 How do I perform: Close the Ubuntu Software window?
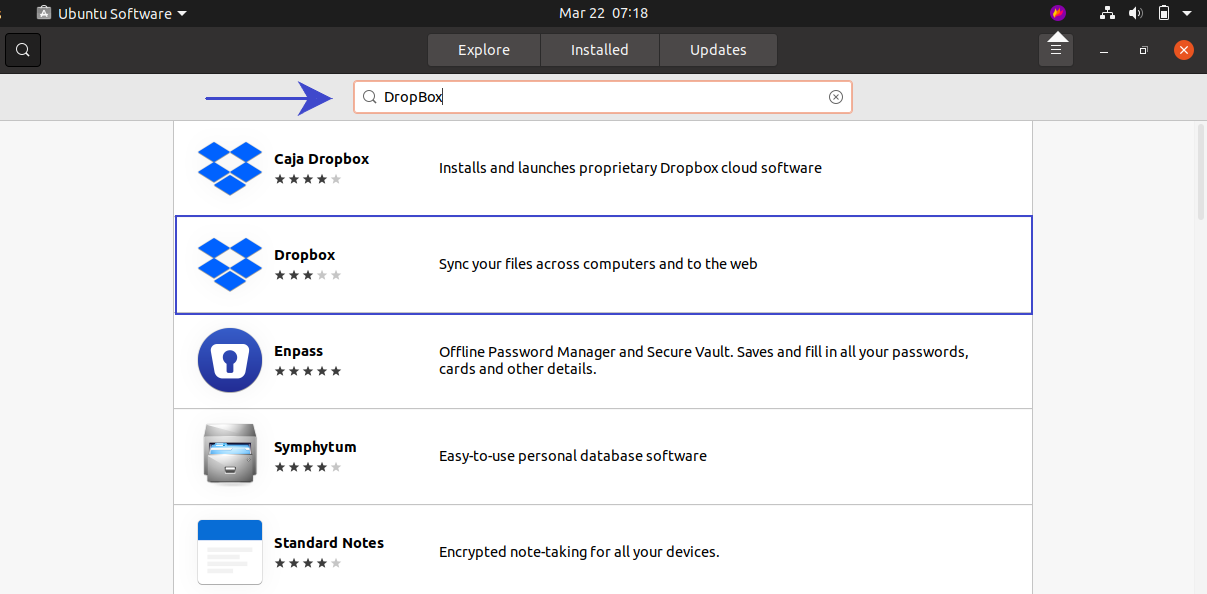[1184, 50]
